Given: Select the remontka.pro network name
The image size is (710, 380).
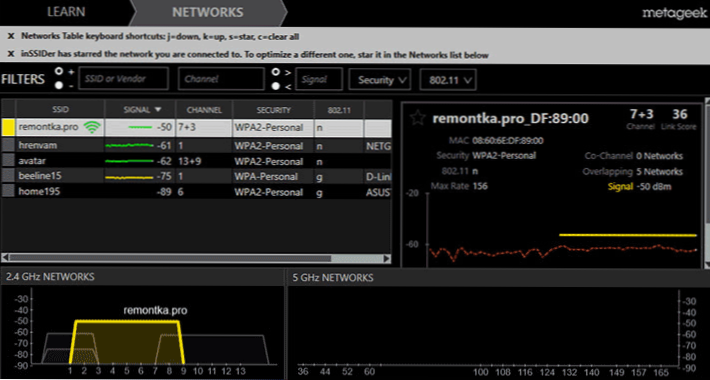Looking at the screenshot, I should point(48,127).
